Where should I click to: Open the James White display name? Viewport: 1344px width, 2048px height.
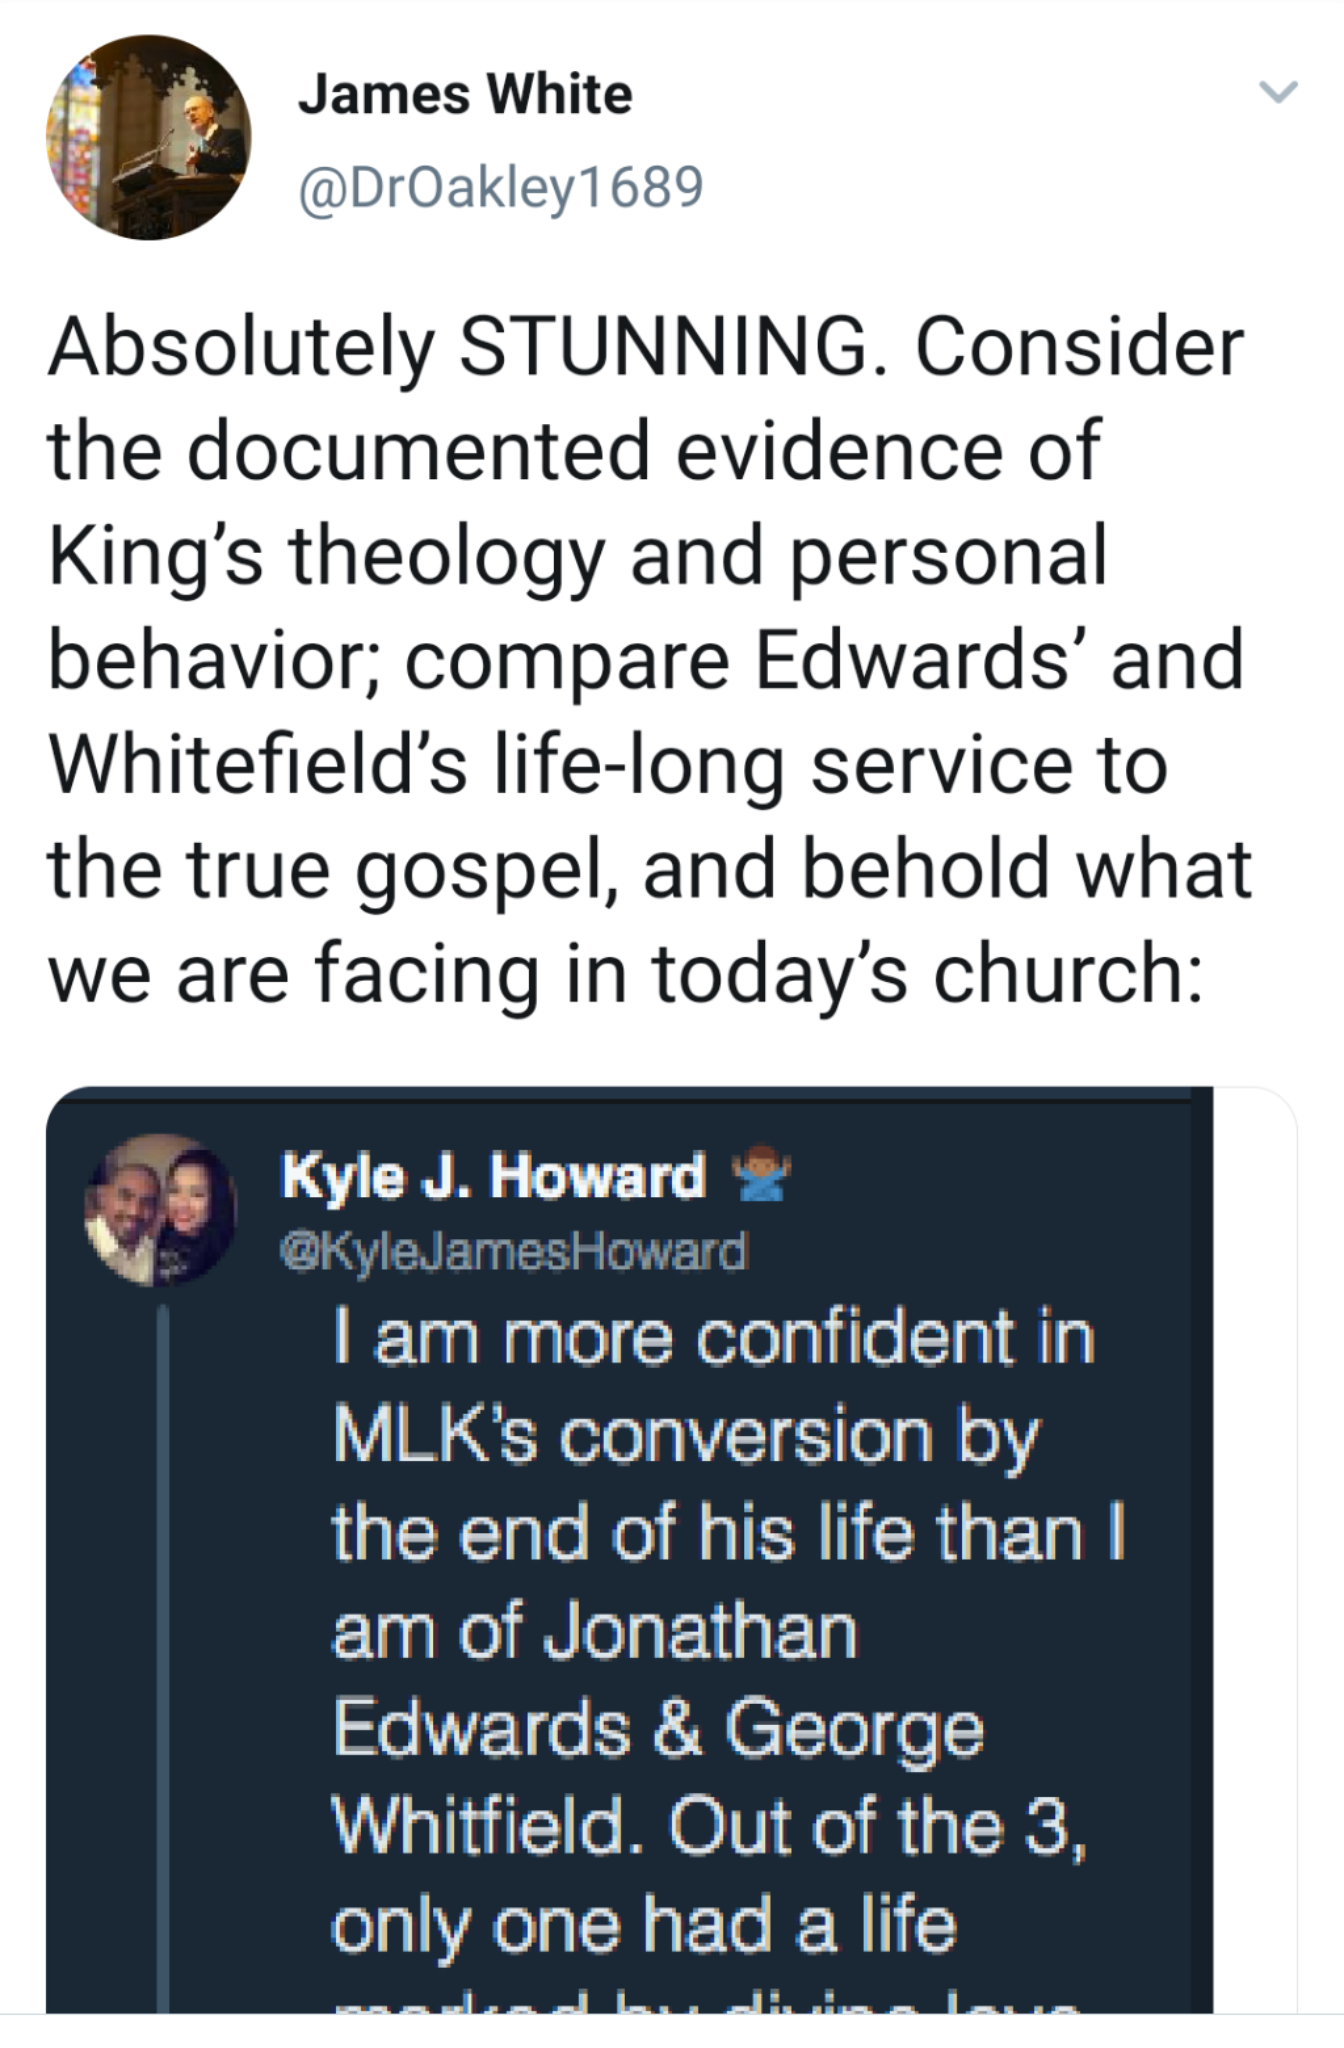465,95
